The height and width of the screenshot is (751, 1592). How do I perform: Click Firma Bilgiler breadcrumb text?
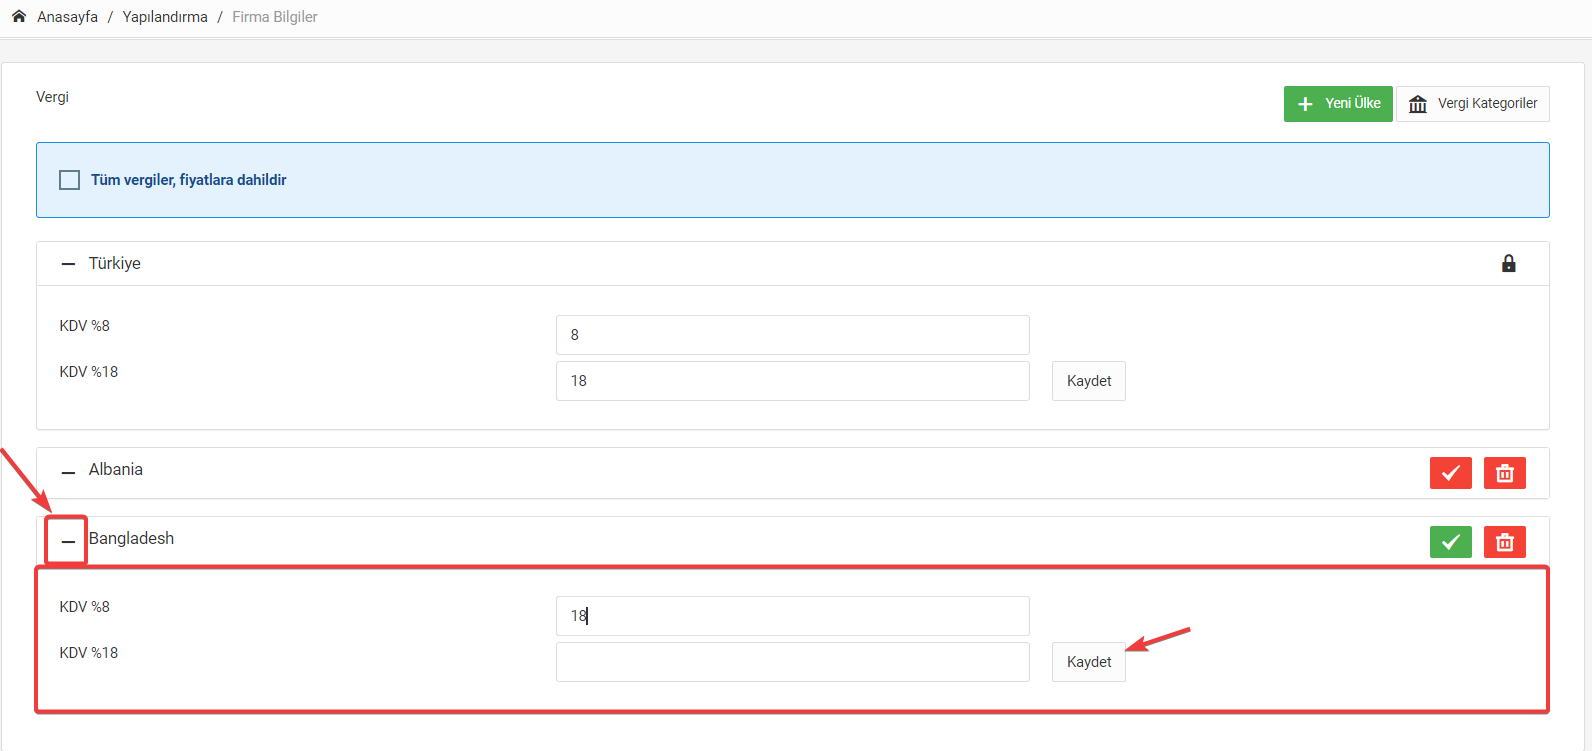tap(275, 17)
